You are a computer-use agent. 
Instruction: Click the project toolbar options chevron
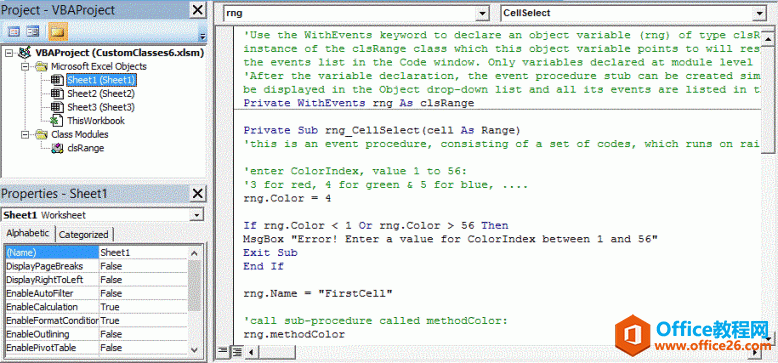(x=202, y=36)
